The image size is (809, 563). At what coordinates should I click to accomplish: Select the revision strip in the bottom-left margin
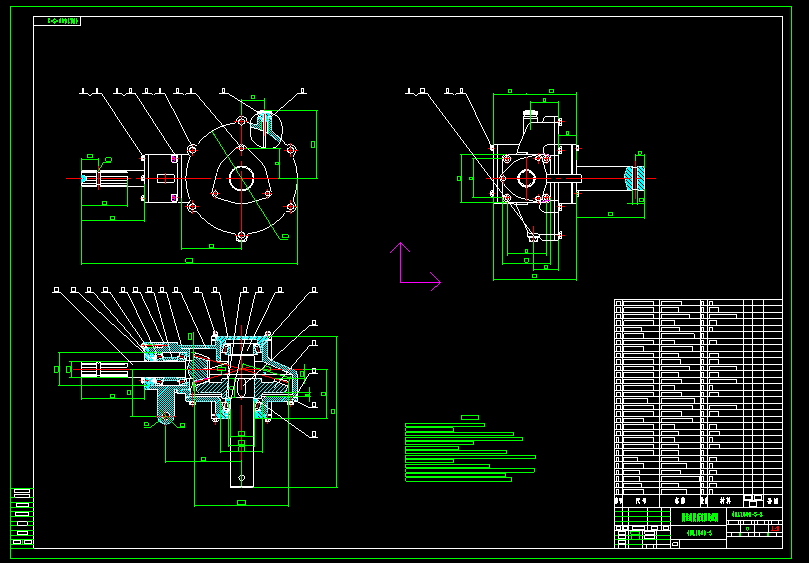(22, 518)
